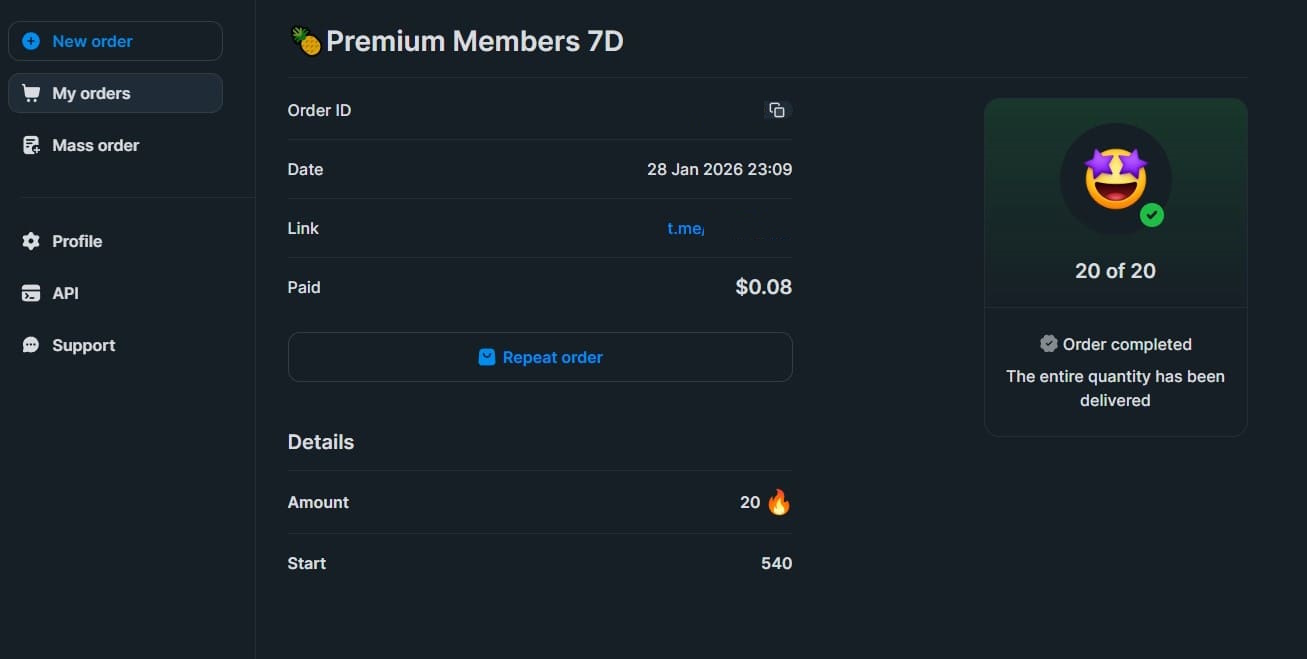Image resolution: width=1307 pixels, height=659 pixels.
Task: Go to the Mass order page
Action: coord(95,145)
